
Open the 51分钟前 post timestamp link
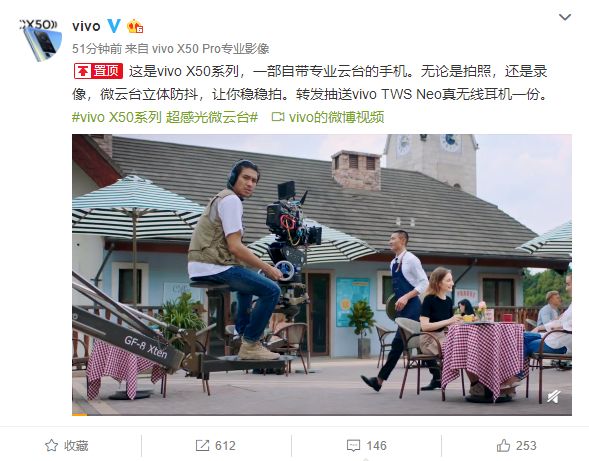pos(97,48)
